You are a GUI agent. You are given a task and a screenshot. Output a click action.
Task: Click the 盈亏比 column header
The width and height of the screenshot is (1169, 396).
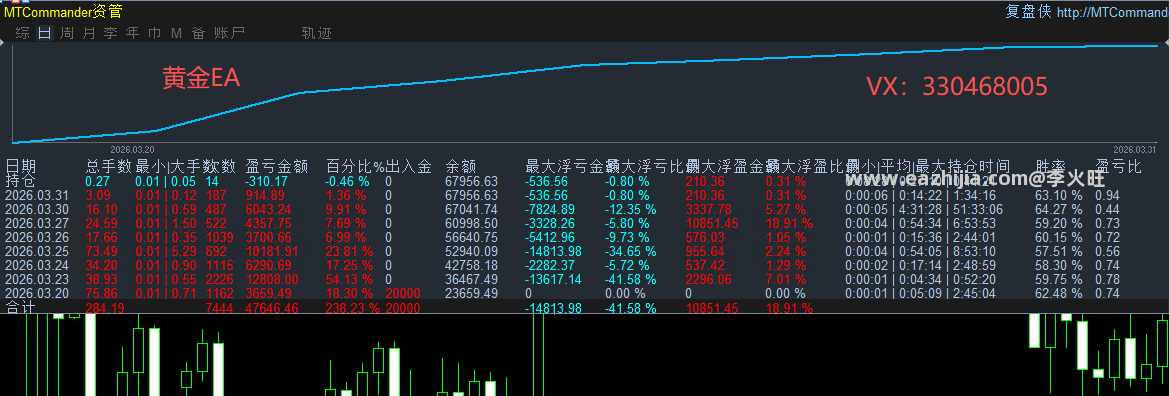1118,166
